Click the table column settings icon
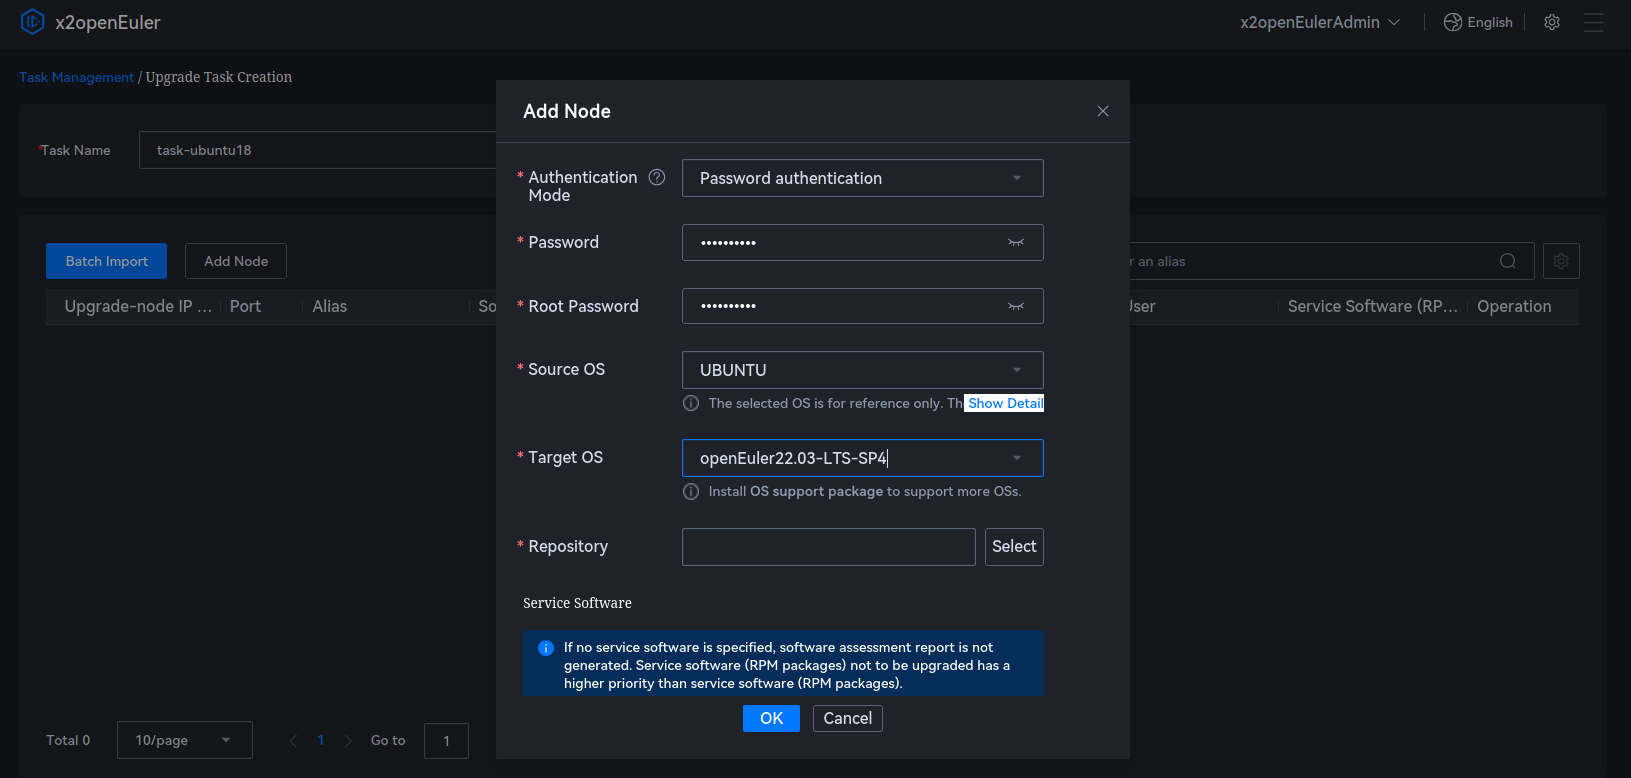The height and width of the screenshot is (778, 1631). click(1561, 261)
